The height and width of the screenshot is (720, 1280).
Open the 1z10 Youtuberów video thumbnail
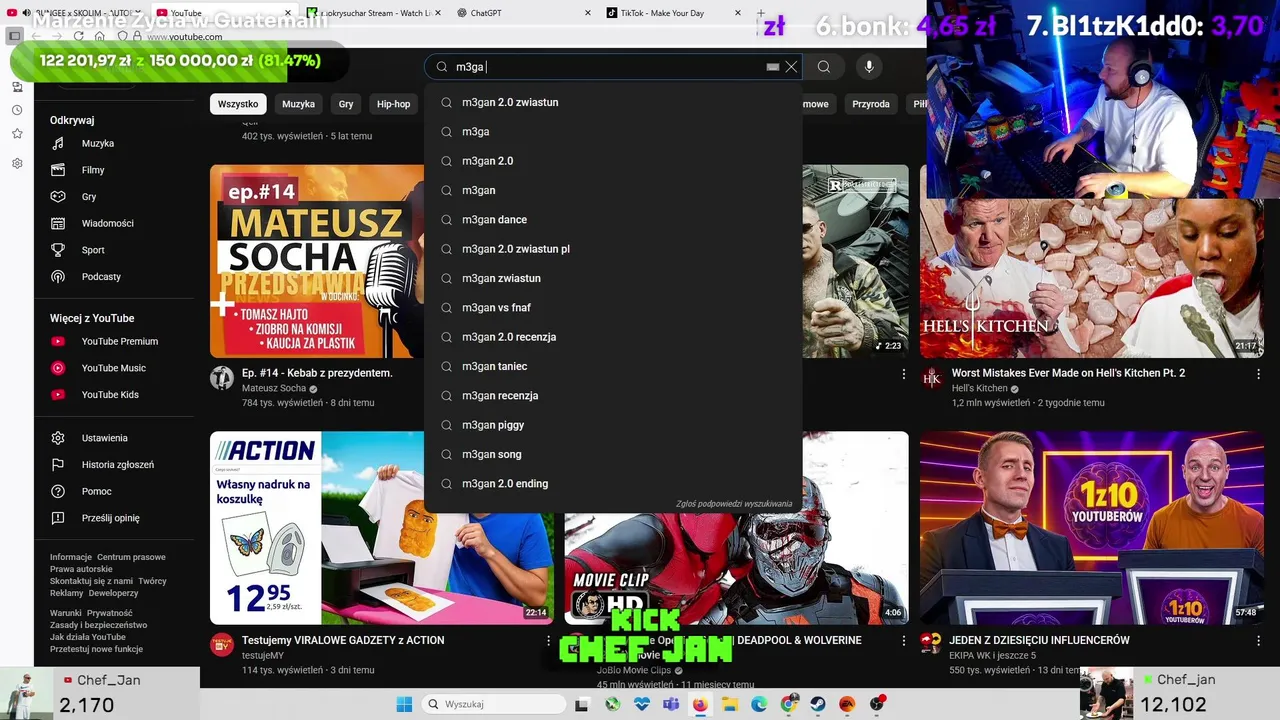click(x=1091, y=528)
